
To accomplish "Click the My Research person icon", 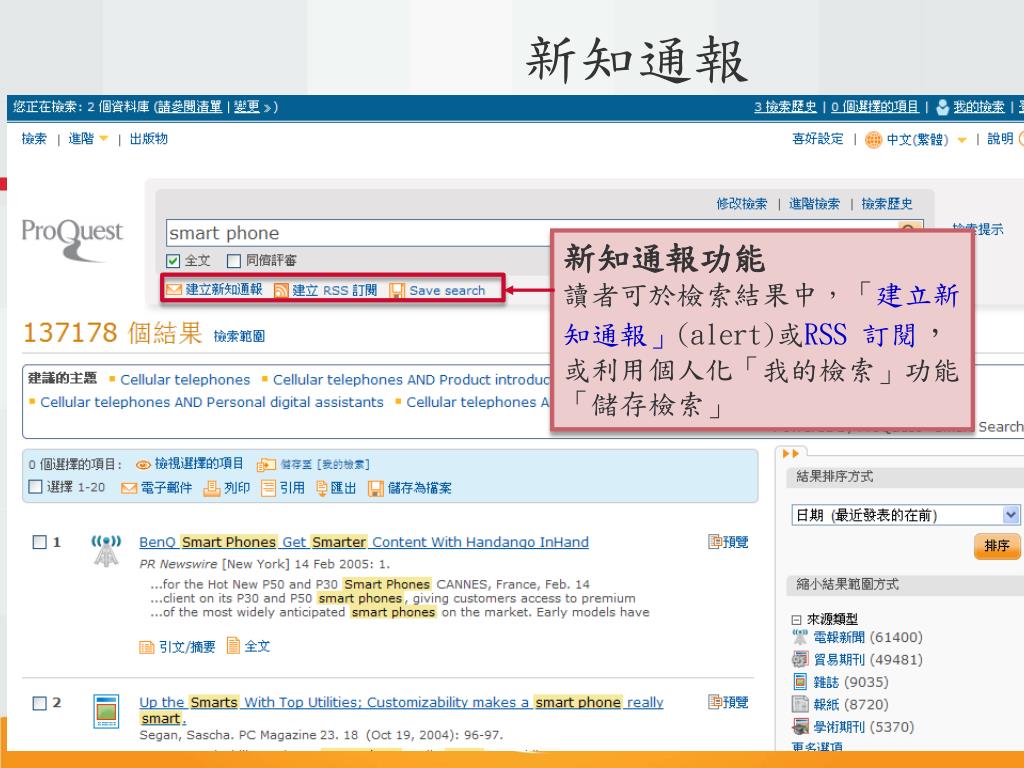I will pos(942,107).
